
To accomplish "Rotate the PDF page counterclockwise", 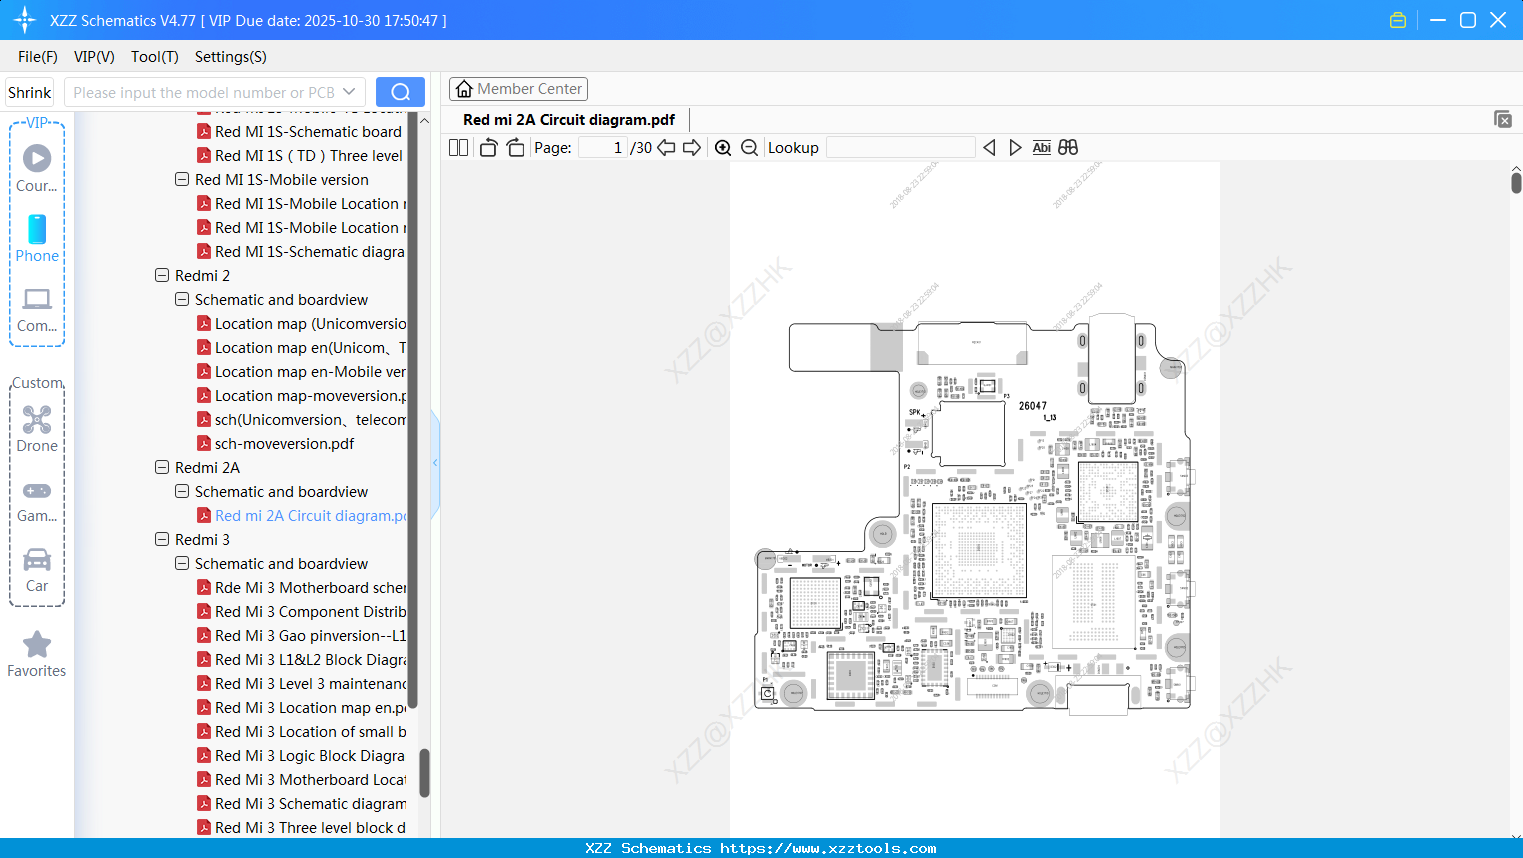I will 487,147.
